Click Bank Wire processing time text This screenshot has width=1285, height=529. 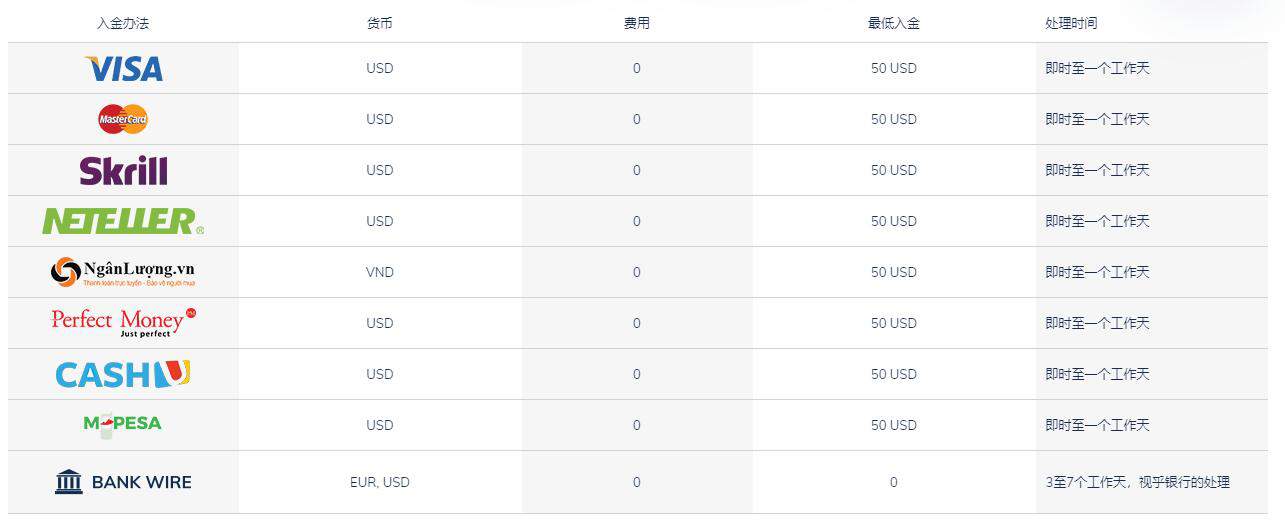[x=1138, y=482]
